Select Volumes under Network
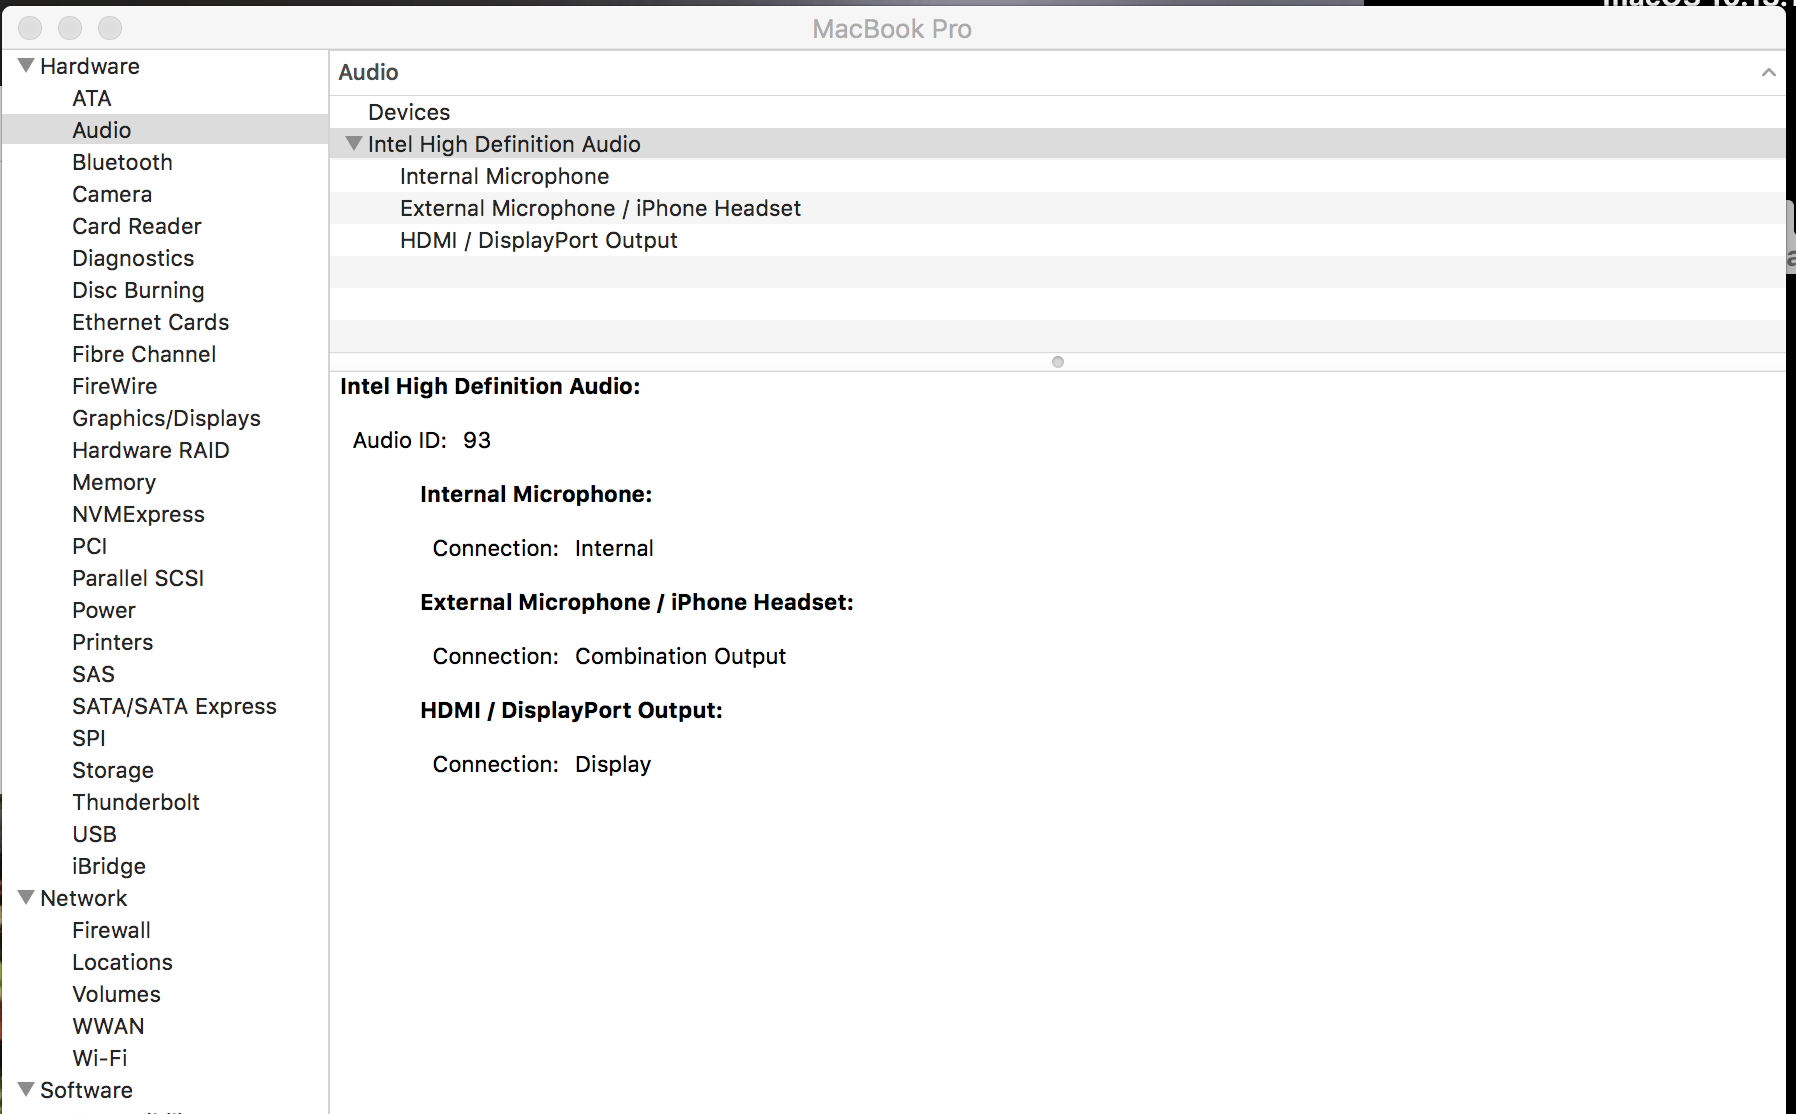Screen dimensions: 1796x1114 coord(116,994)
